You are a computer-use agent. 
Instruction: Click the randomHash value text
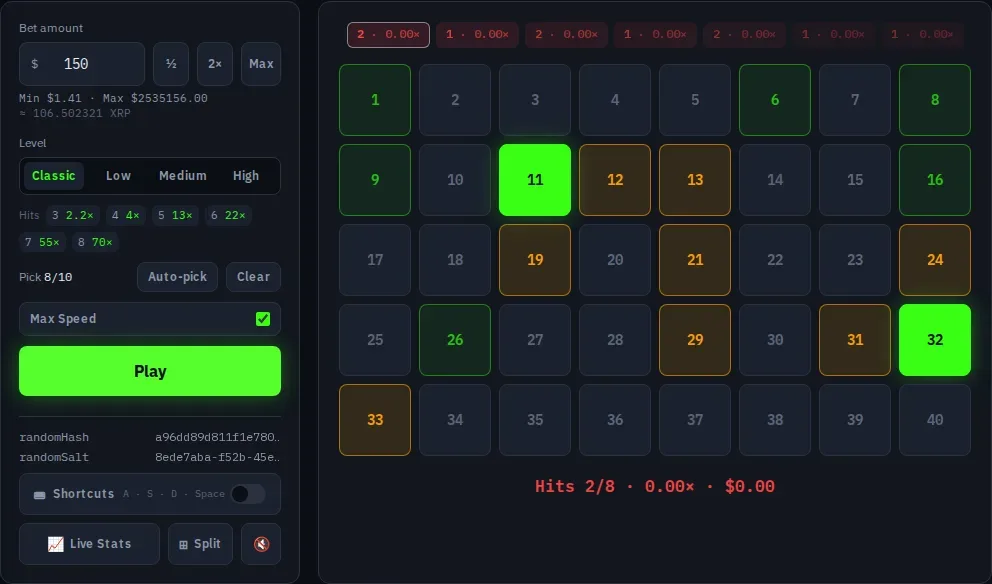[x=217, y=437]
